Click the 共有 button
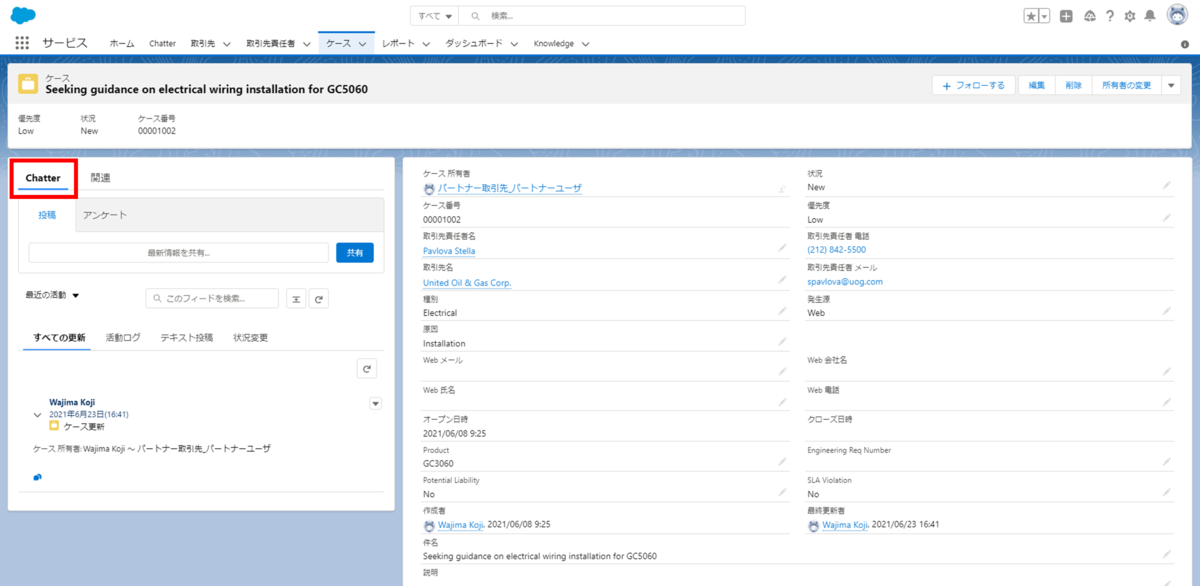The width and height of the screenshot is (1200, 586). [355, 253]
